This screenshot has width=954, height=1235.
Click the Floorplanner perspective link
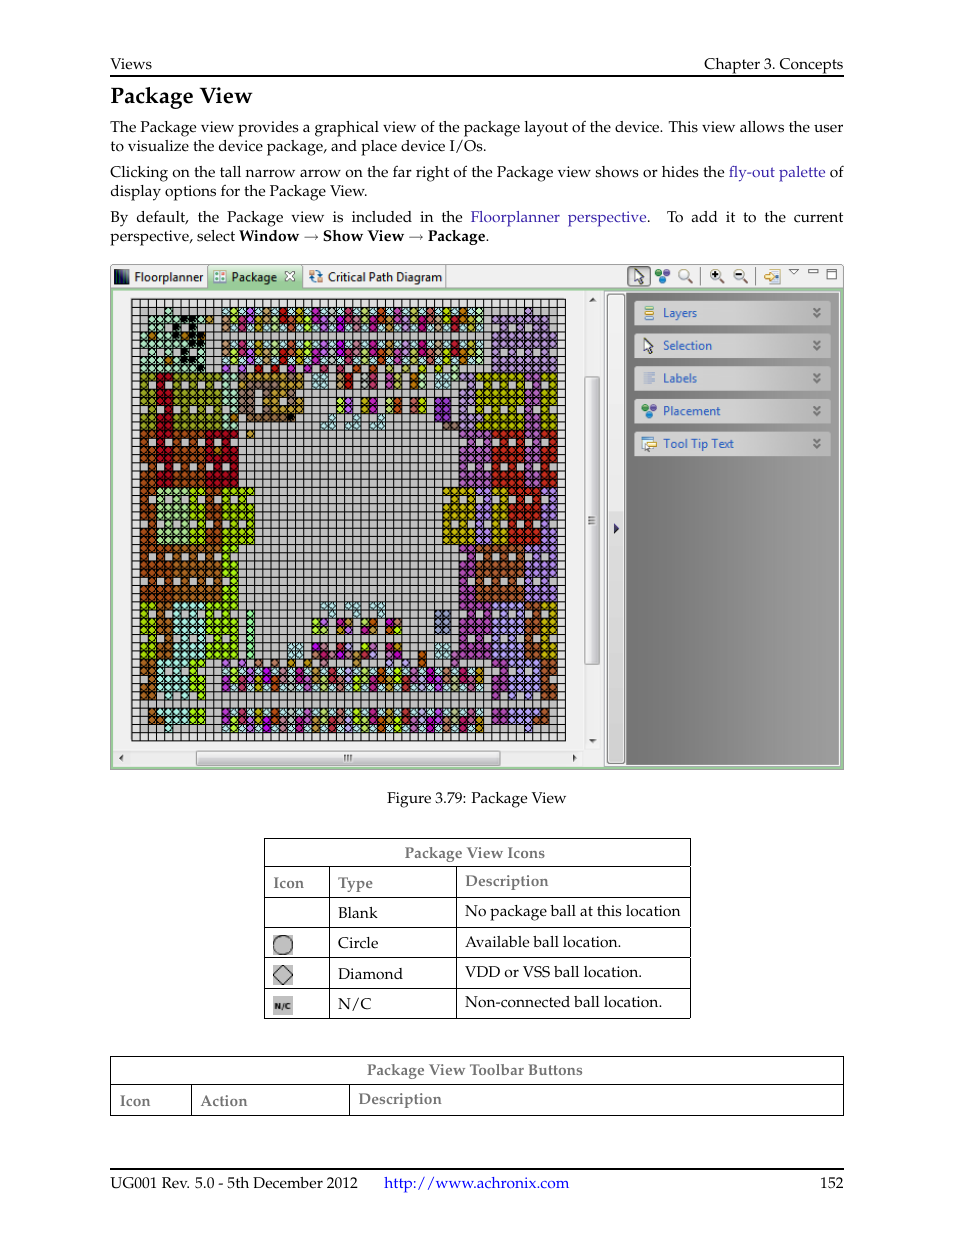tap(557, 217)
